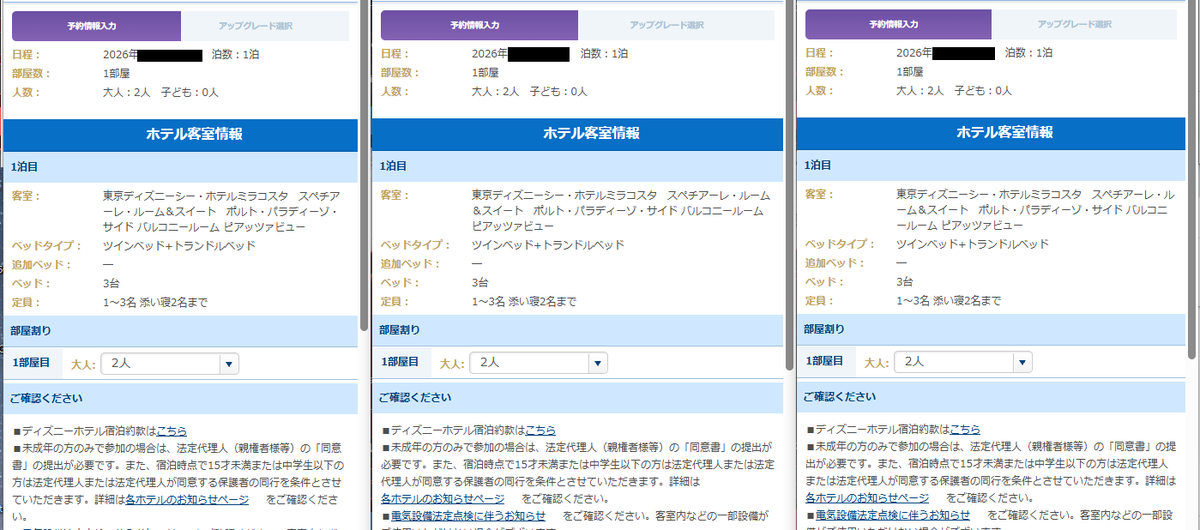
Task: Click 1部屋目 label in middle panel
Action: coord(401,363)
